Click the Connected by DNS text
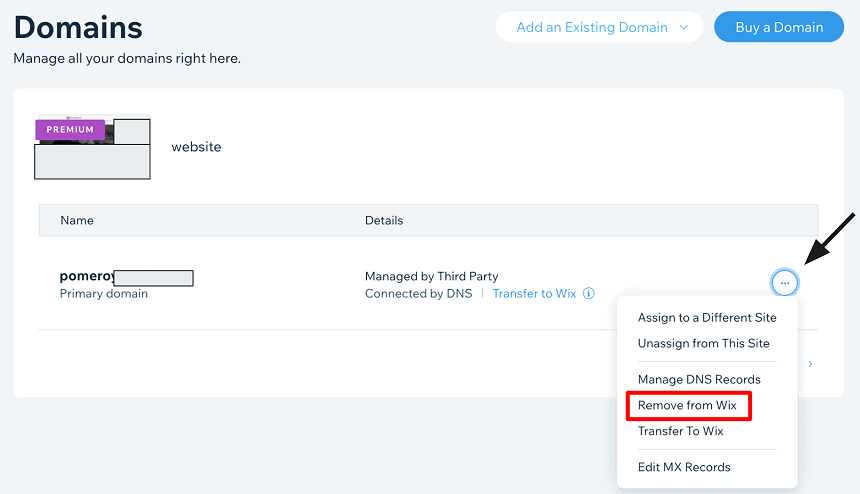The image size is (860, 494). click(x=418, y=293)
